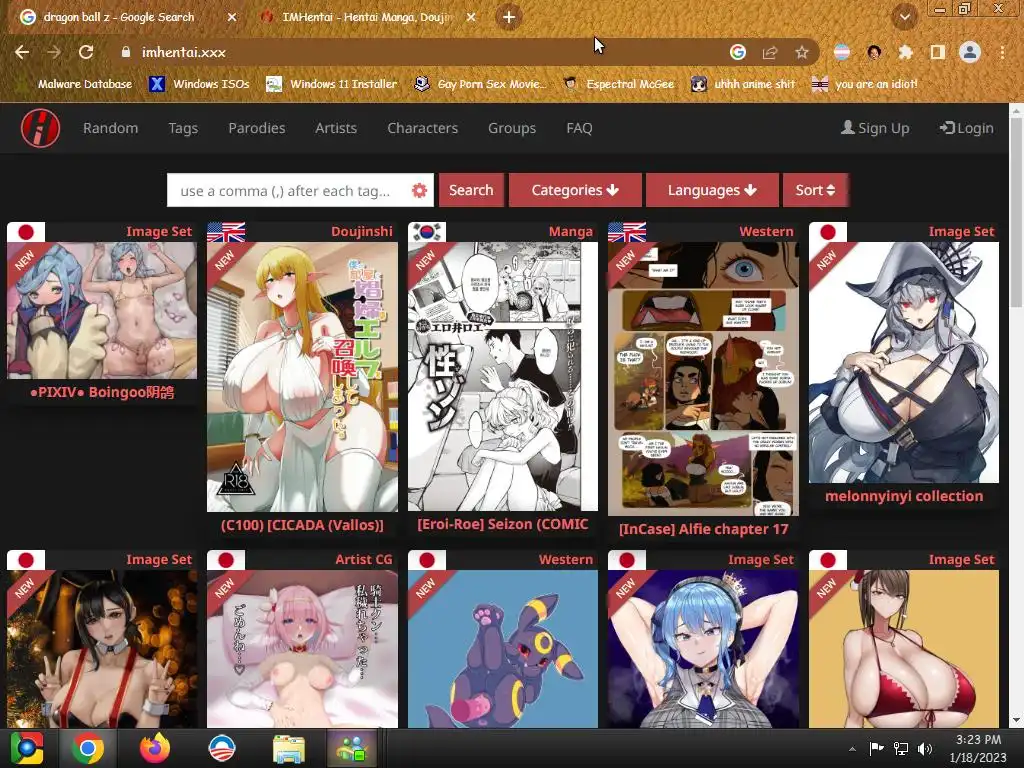This screenshot has width=1024, height=768.
Task: Open the melonnyinyi collection title
Action: [x=904, y=496]
